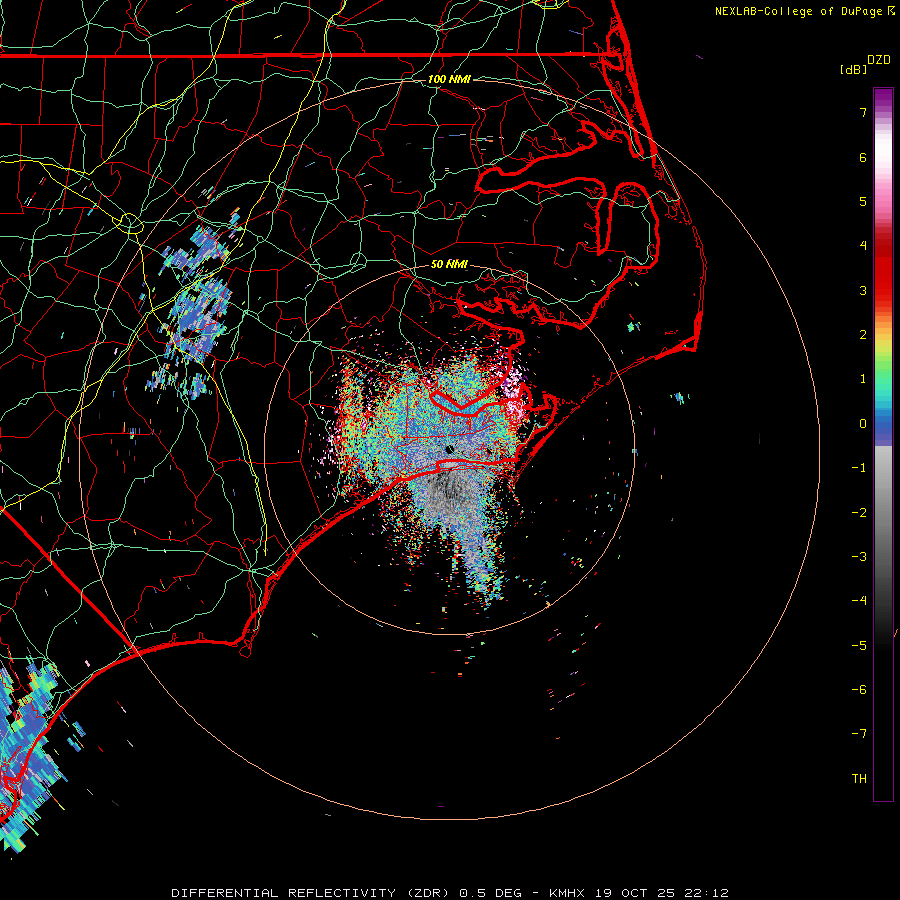Click the -5 value on color scale
The width and height of the screenshot is (900, 900).
(x=859, y=646)
